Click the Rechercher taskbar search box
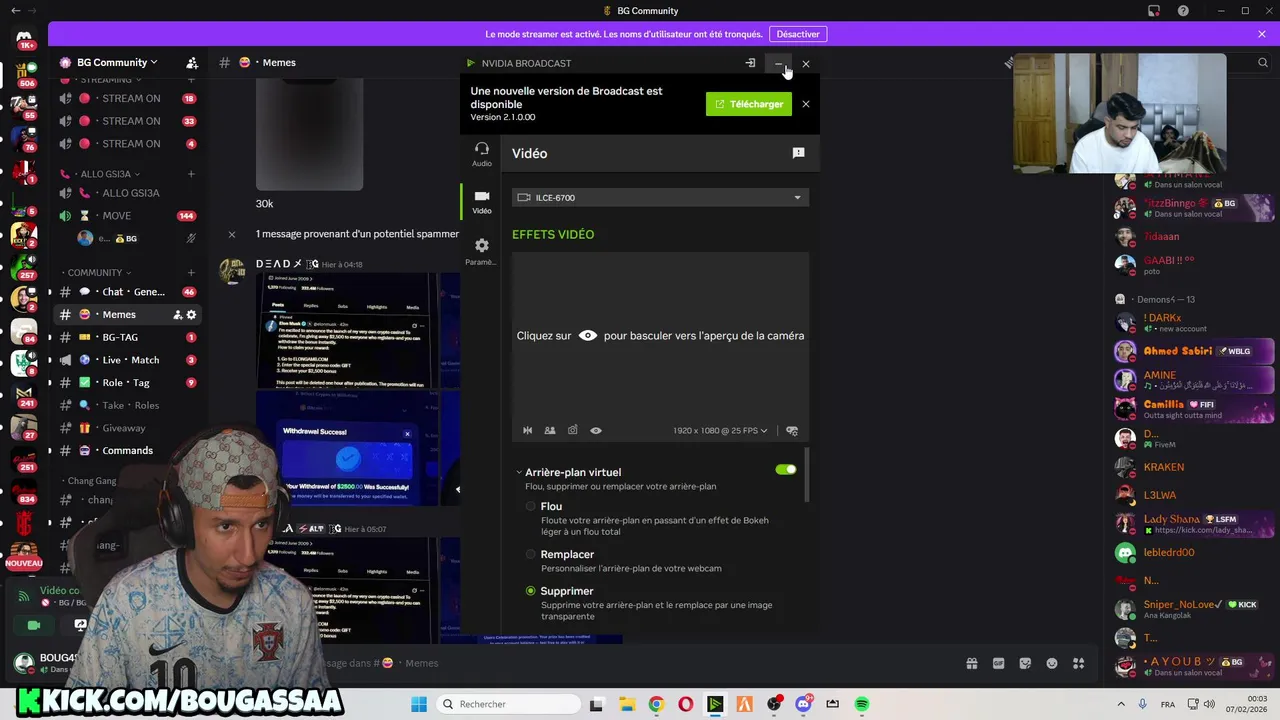Screen dimensions: 1280x720 pos(507,704)
